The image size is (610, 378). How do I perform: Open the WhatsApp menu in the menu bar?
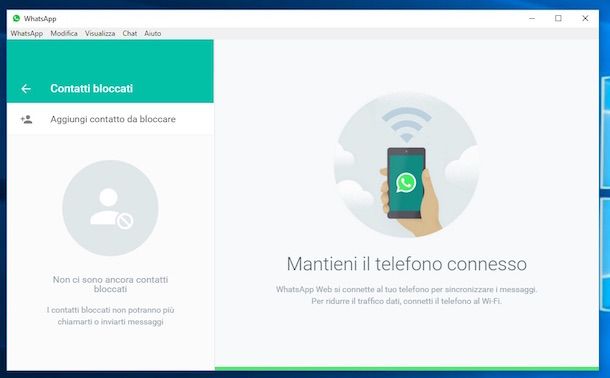[27, 33]
